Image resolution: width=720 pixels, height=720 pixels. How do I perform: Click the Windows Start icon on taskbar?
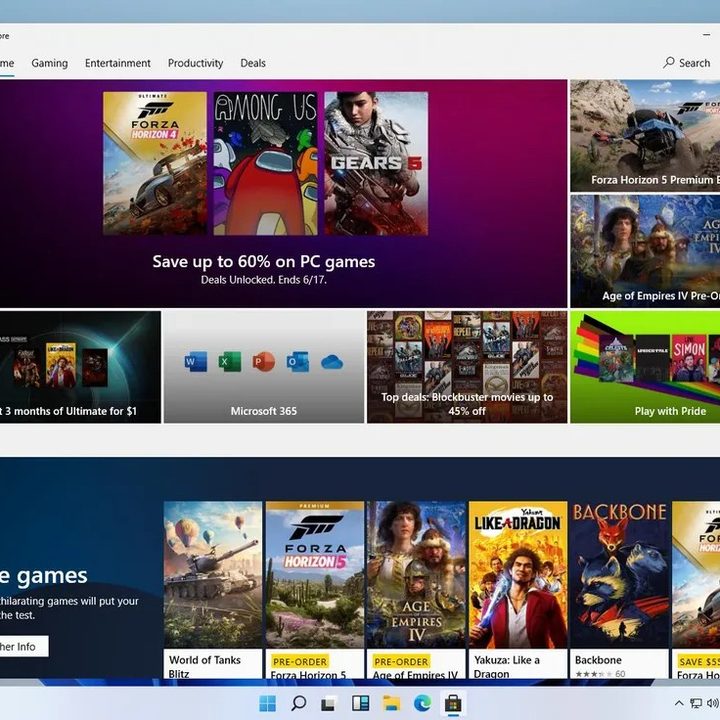pos(267,703)
